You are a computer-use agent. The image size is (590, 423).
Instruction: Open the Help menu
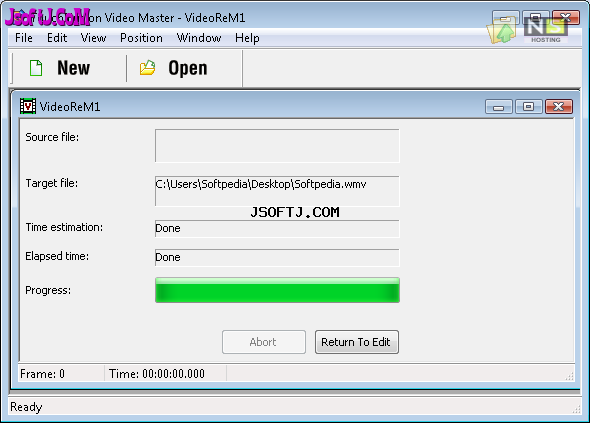click(x=247, y=38)
